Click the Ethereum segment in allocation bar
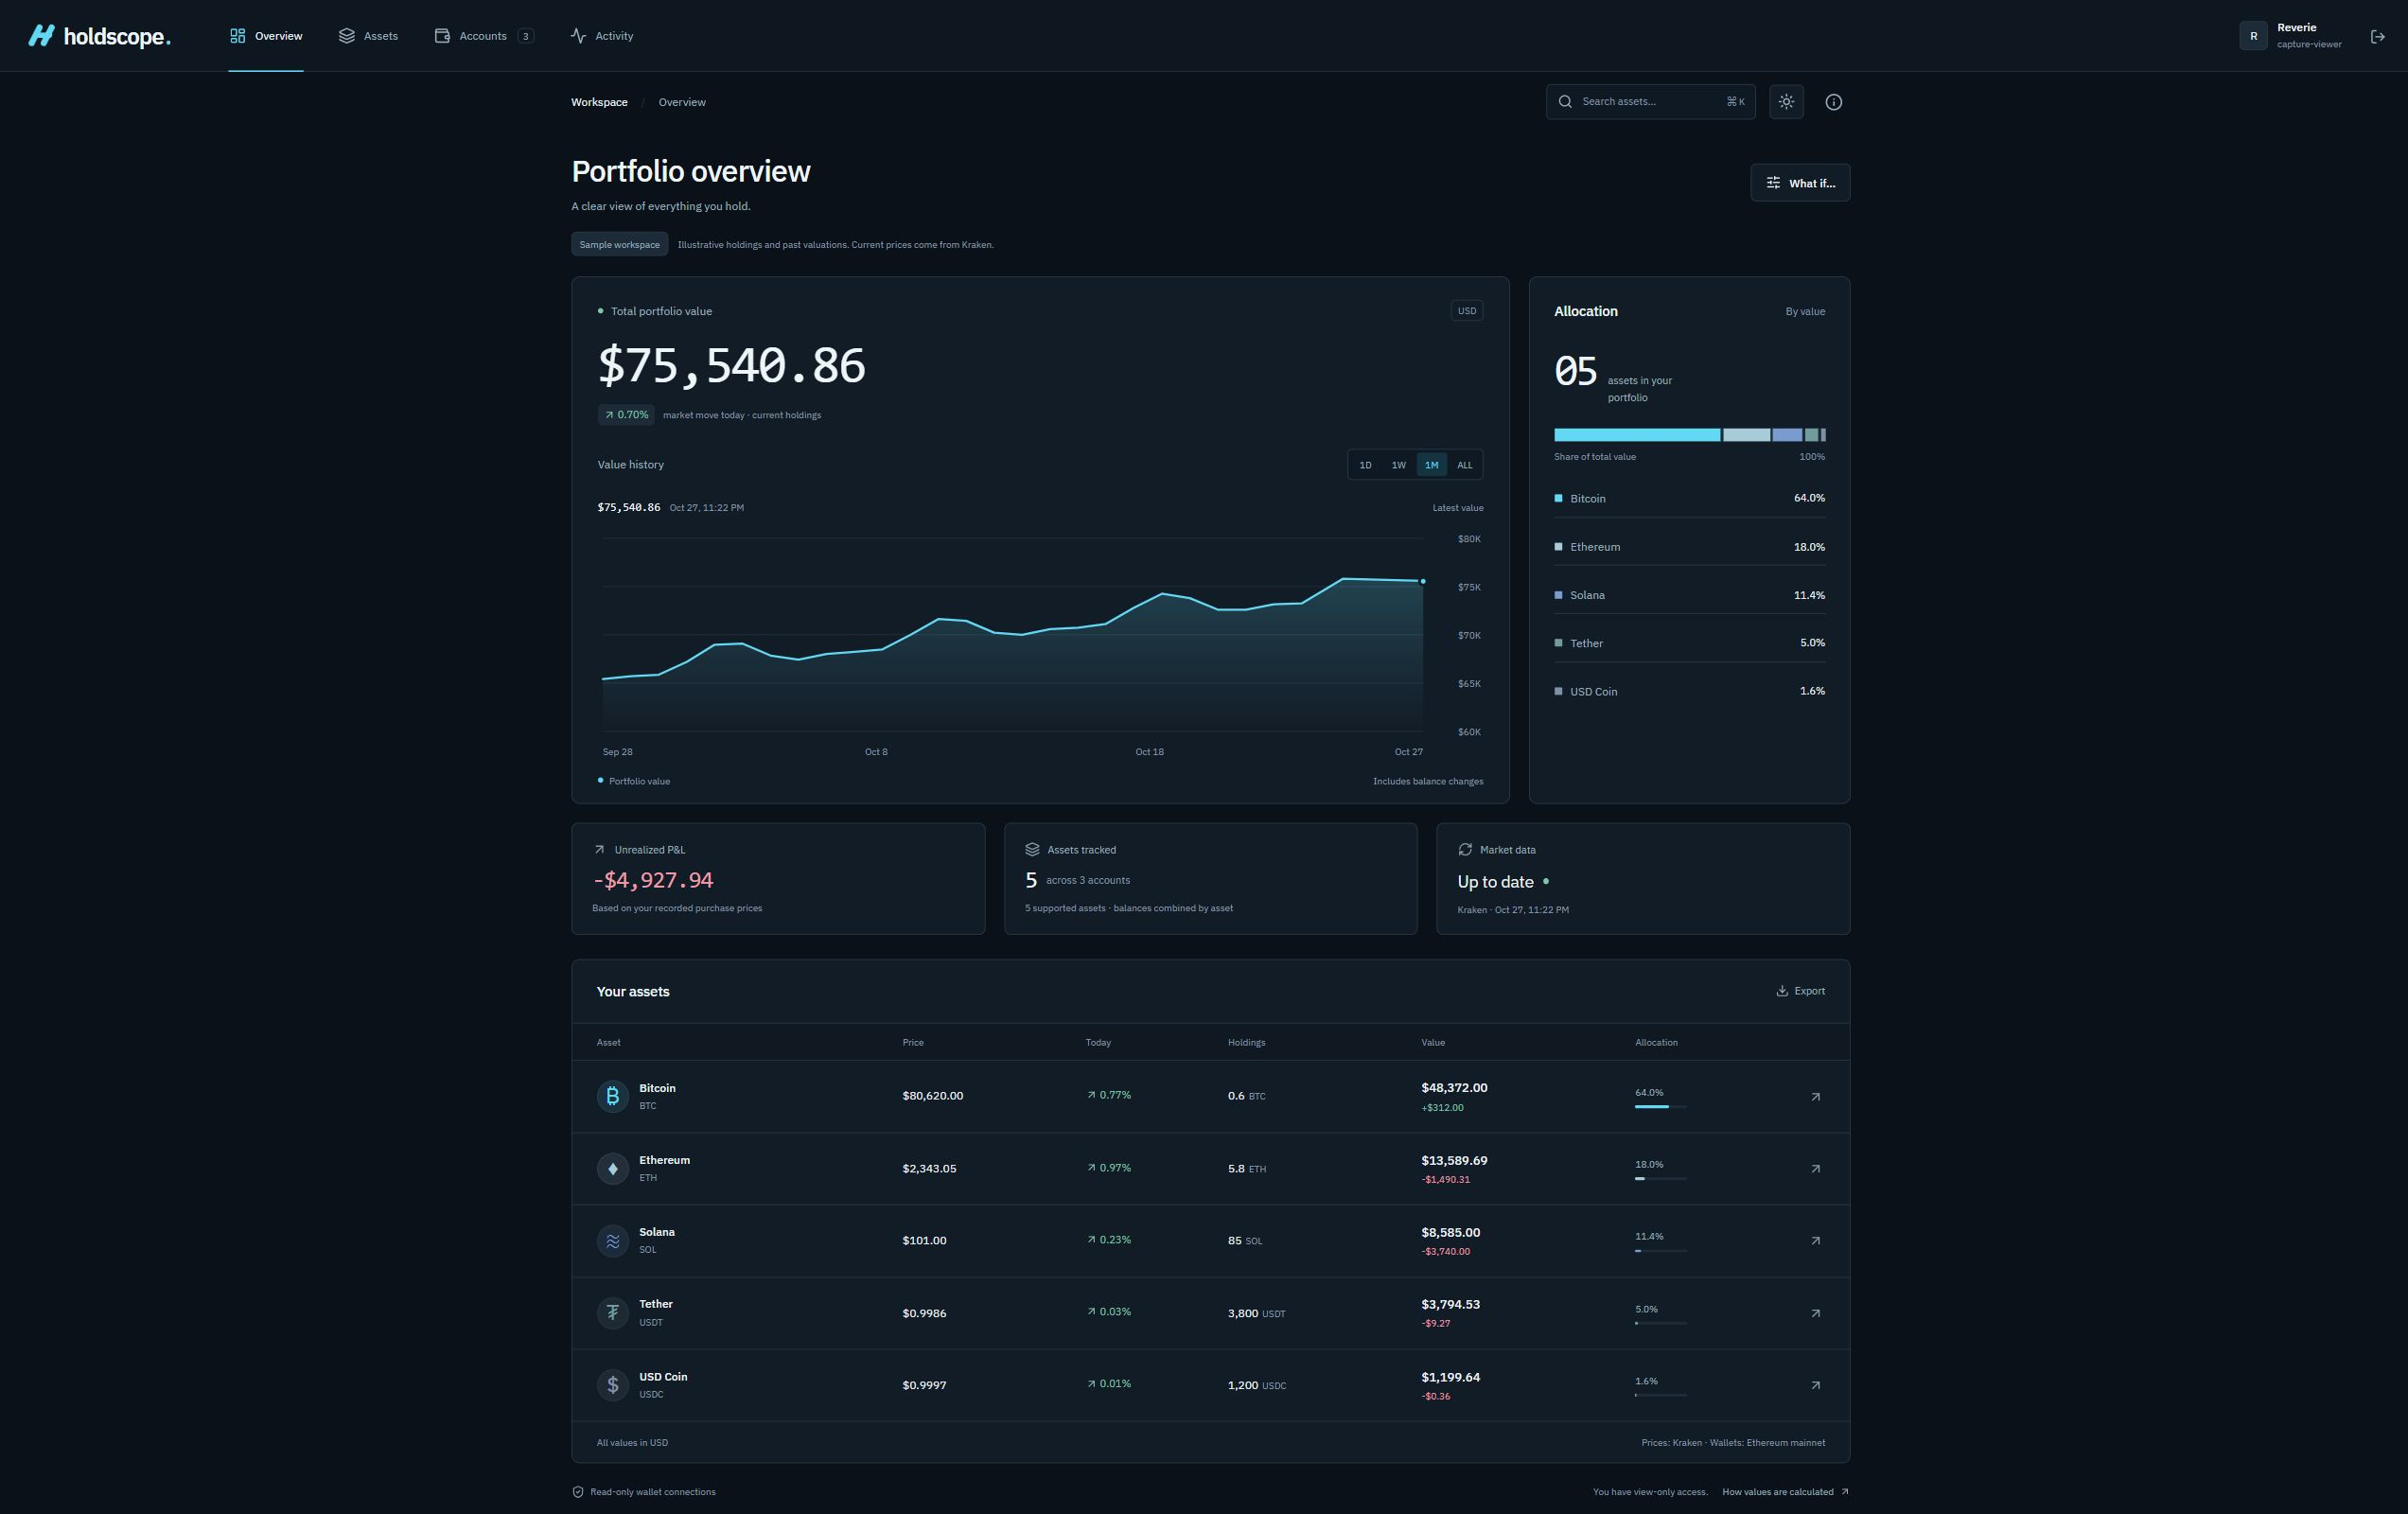The image size is (2408, 1514). [1746, 435]
